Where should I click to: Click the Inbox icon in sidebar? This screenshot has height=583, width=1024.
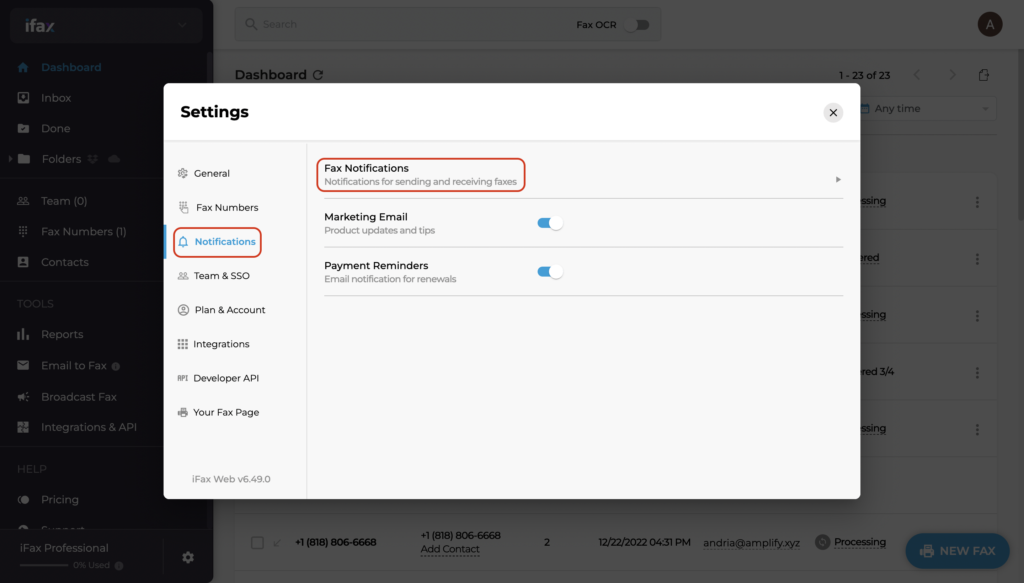24,98
